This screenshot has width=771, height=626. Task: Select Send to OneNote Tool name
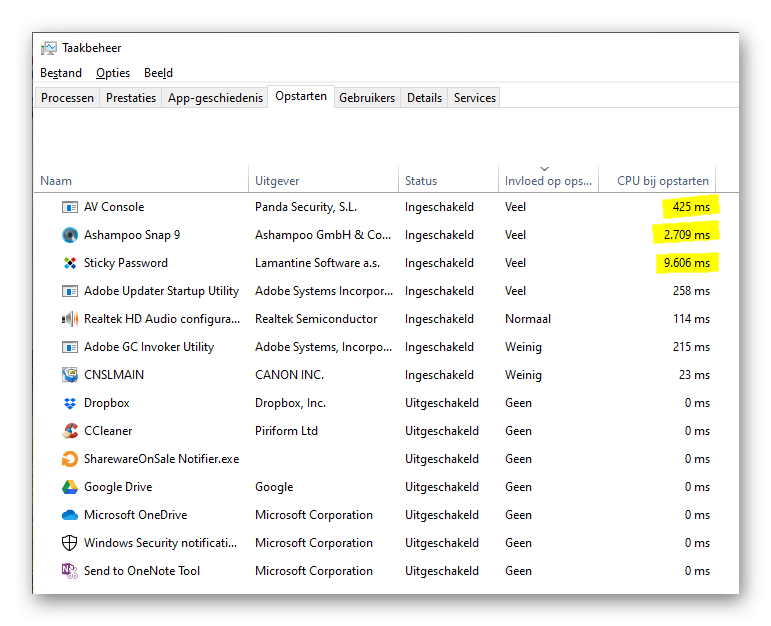pyautogui.click(x=142, y=571)
